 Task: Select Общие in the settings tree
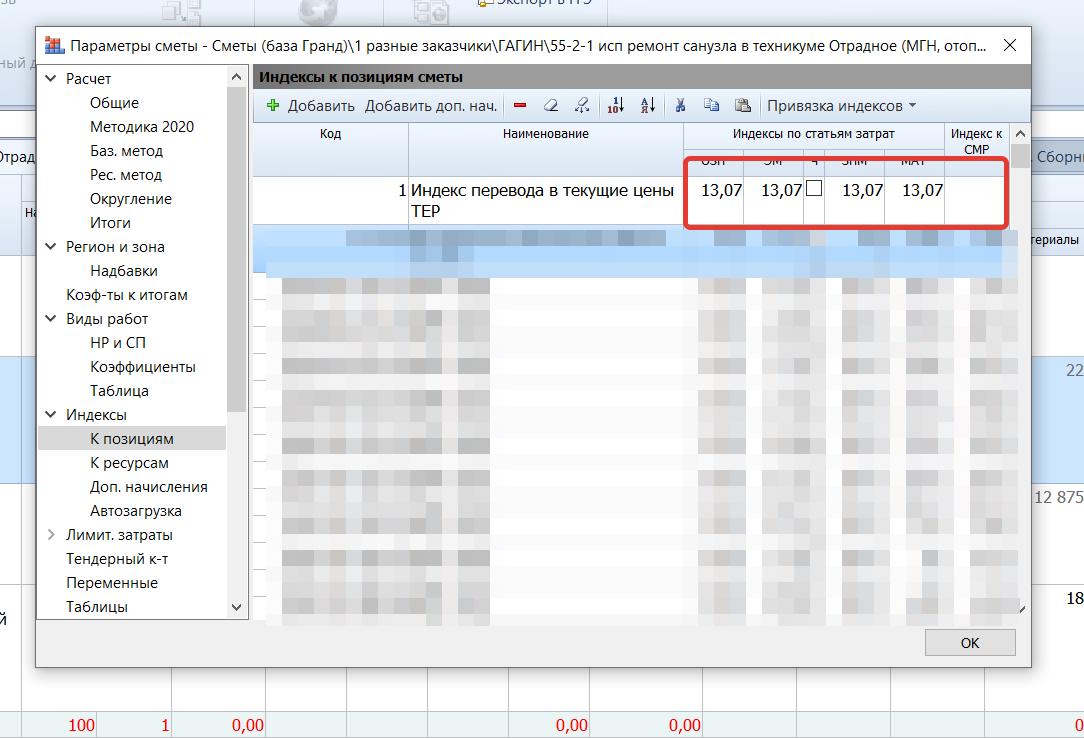pyautogui.click(x=114, y=103)
